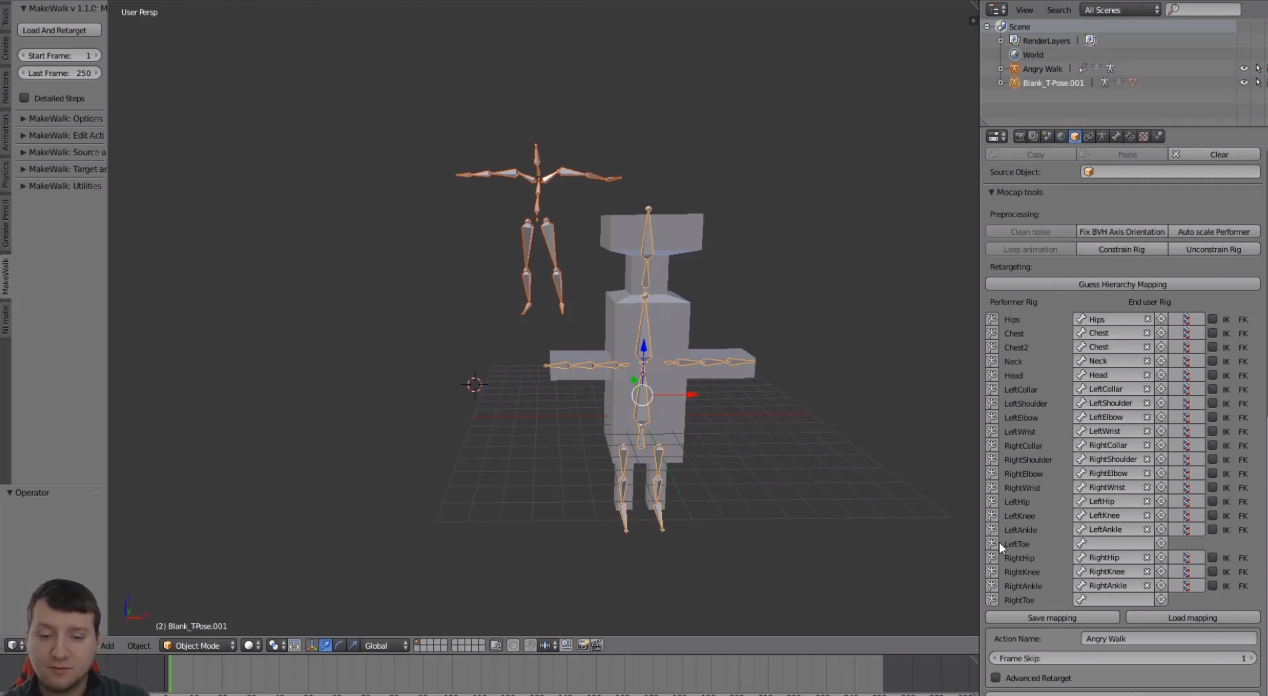Click Guess Hierarchy Mapping button
Image resolution: width=1268 pixels, height=696 pixels.
pyautogui.click(x=1122, y=284)
